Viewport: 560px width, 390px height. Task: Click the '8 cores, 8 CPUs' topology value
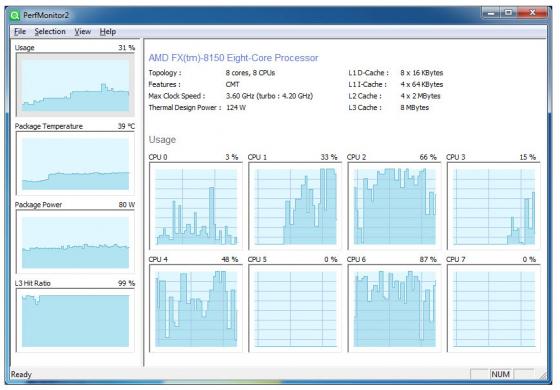click(x=250, y=73)
